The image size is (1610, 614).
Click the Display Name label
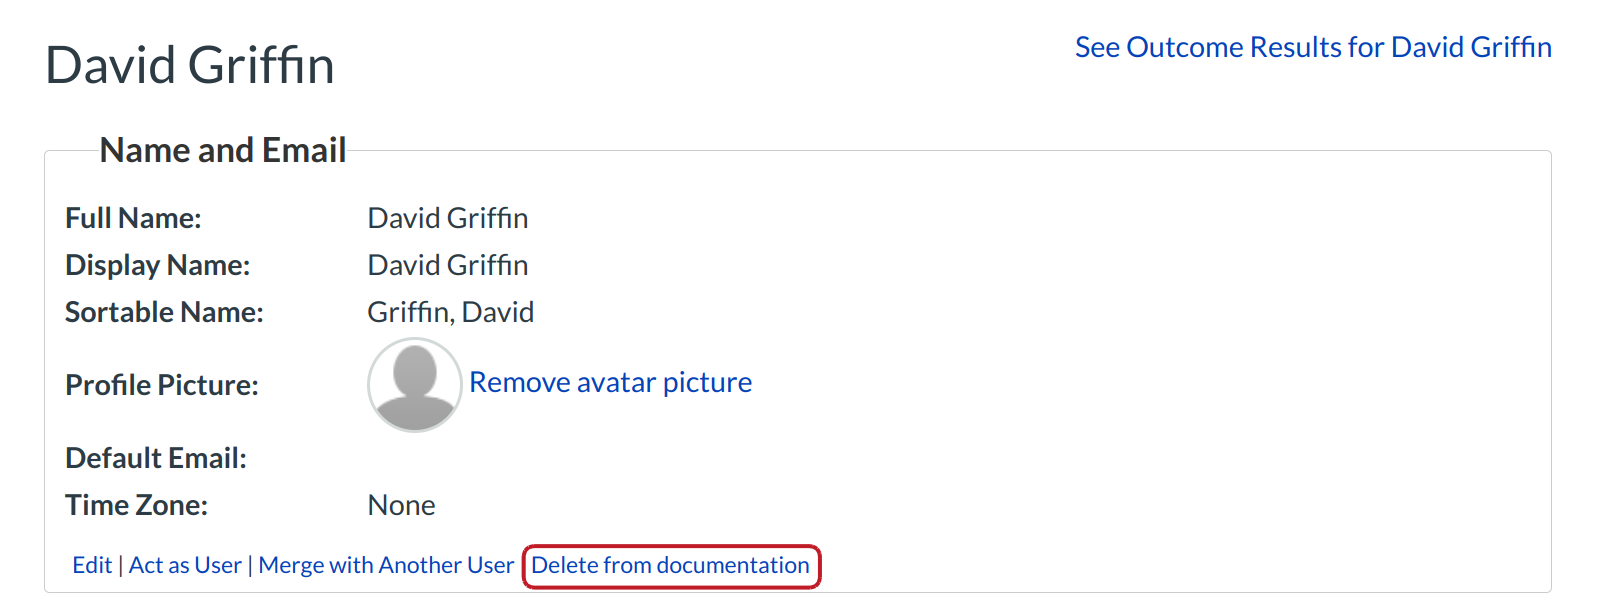click(x=157, y=265)
